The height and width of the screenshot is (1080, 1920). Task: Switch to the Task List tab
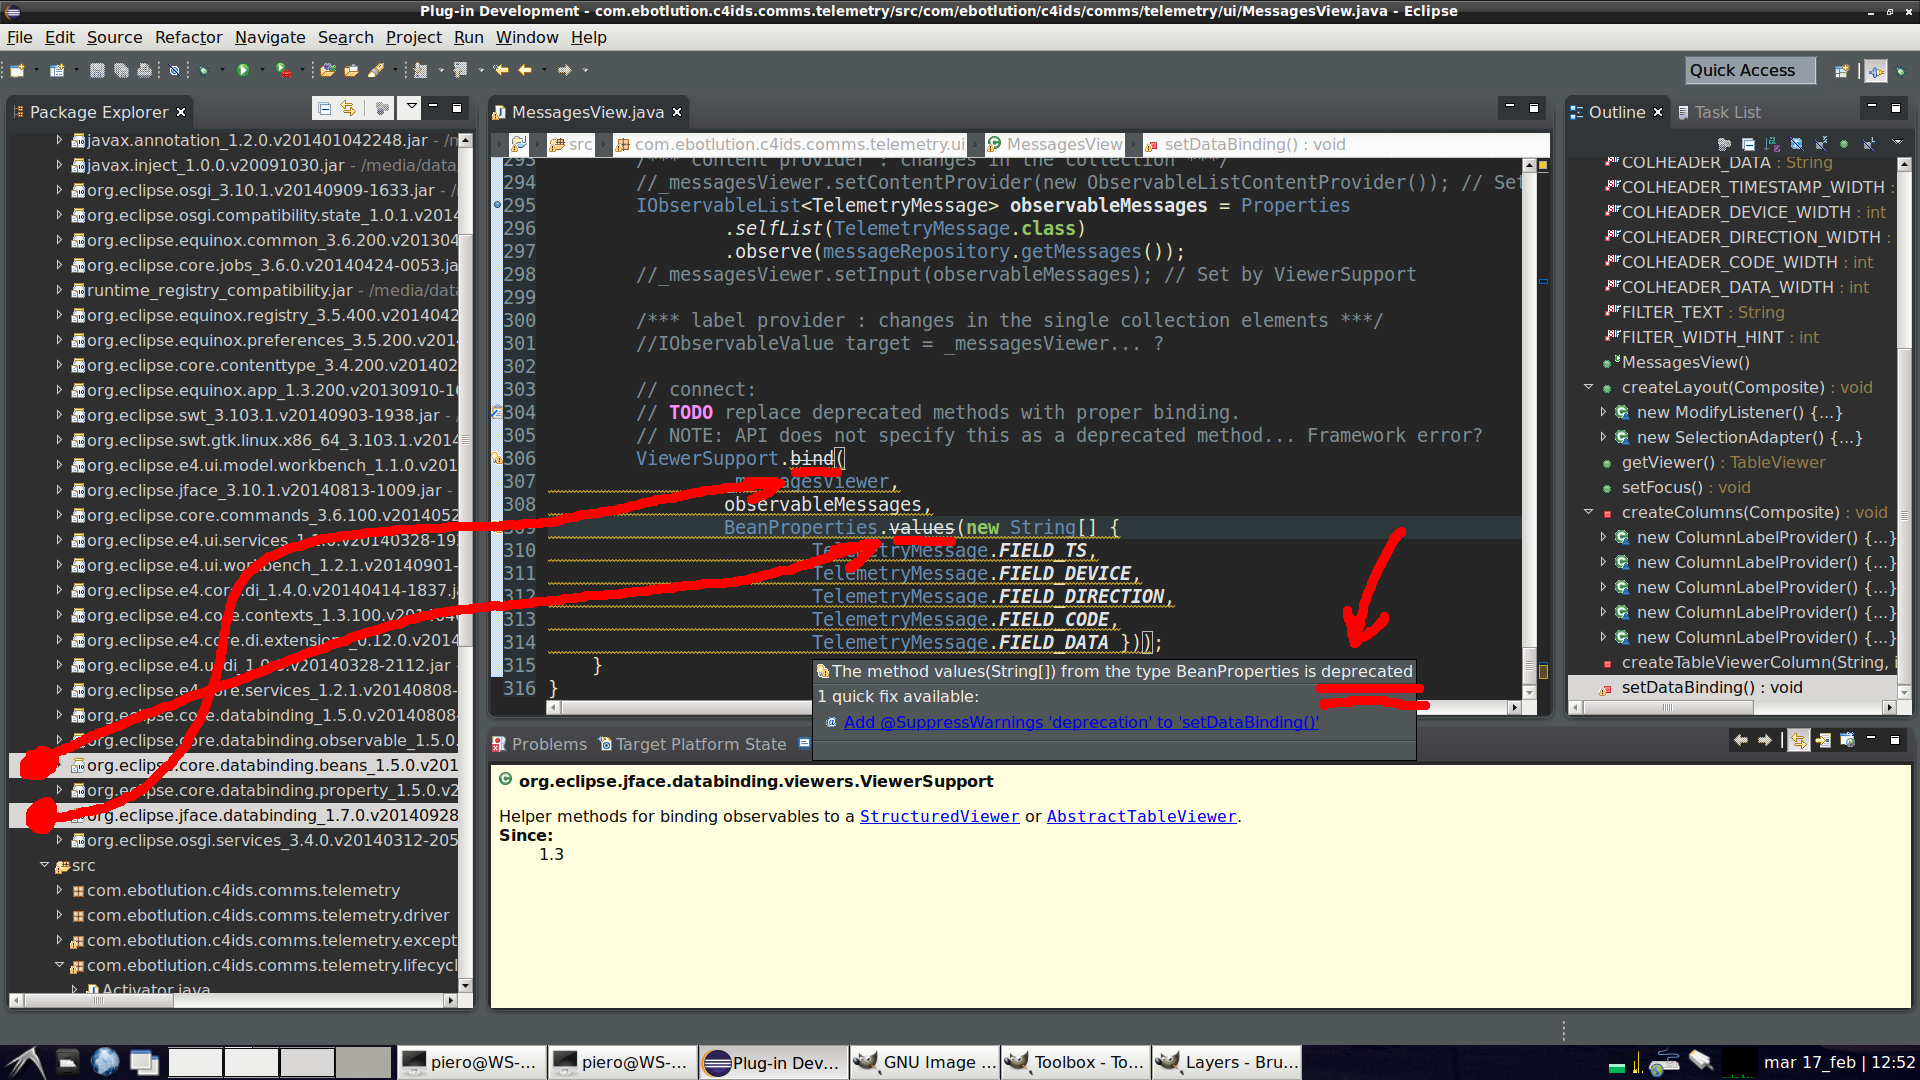pos(1720,112)
